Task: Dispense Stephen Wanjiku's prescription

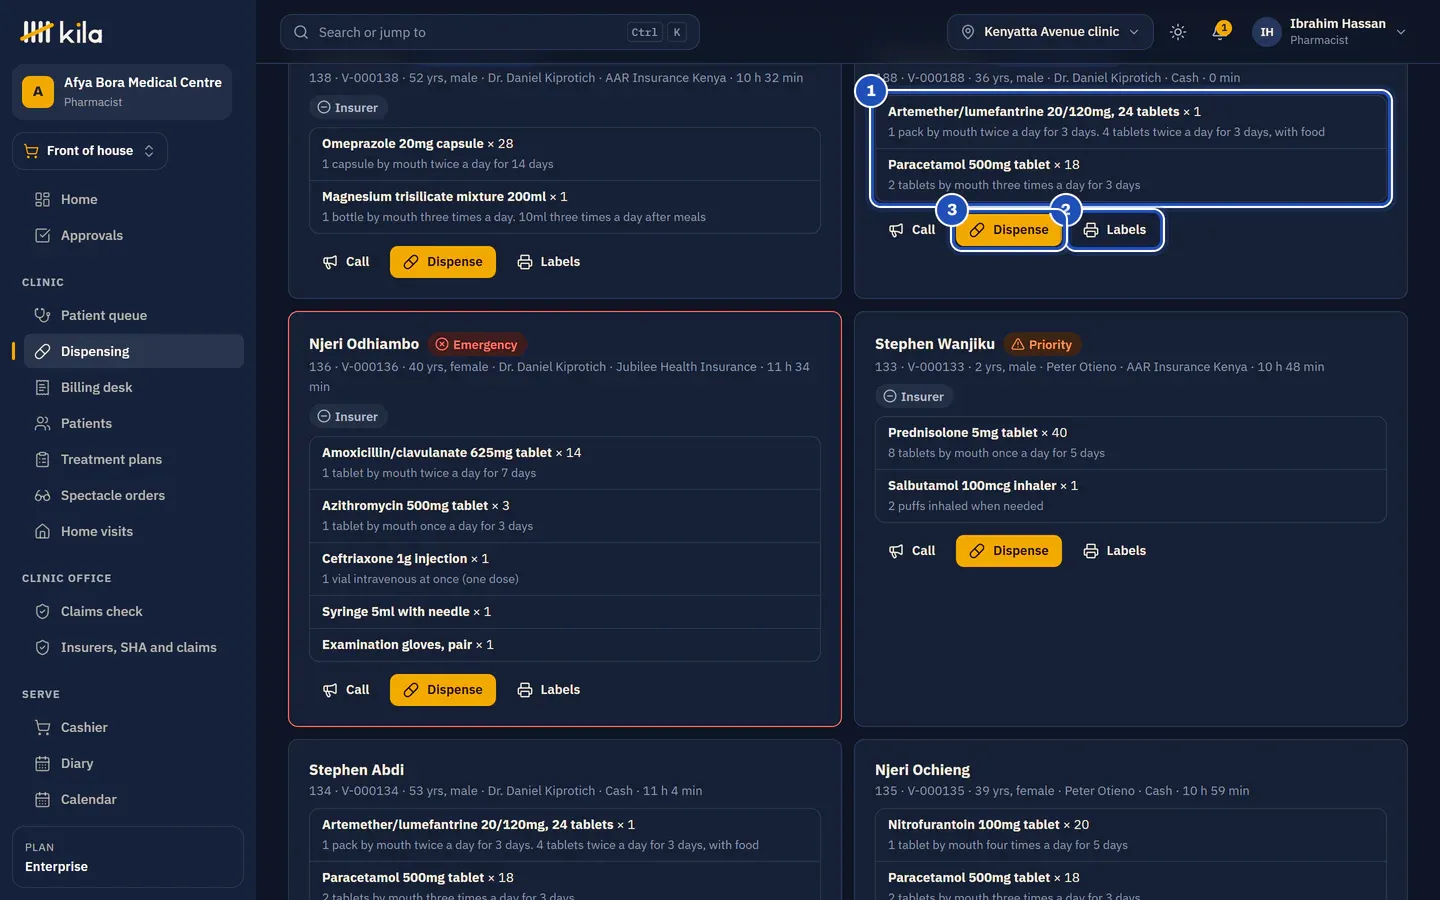Action: [x=1009, y=551]
